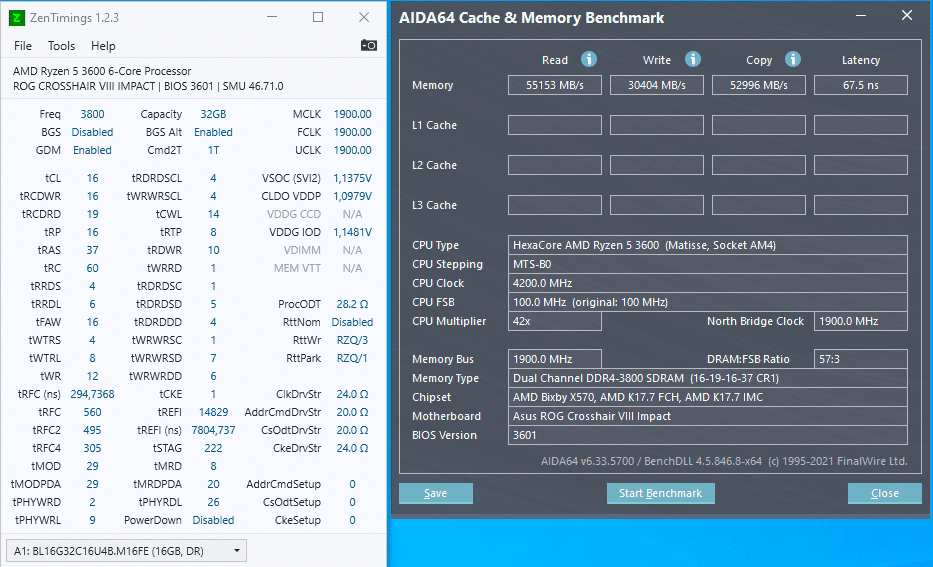Screen dimensions: 933x567
Task: Click the Memory Read value 55153 MB/s
Action: click(x=555, y=85)
